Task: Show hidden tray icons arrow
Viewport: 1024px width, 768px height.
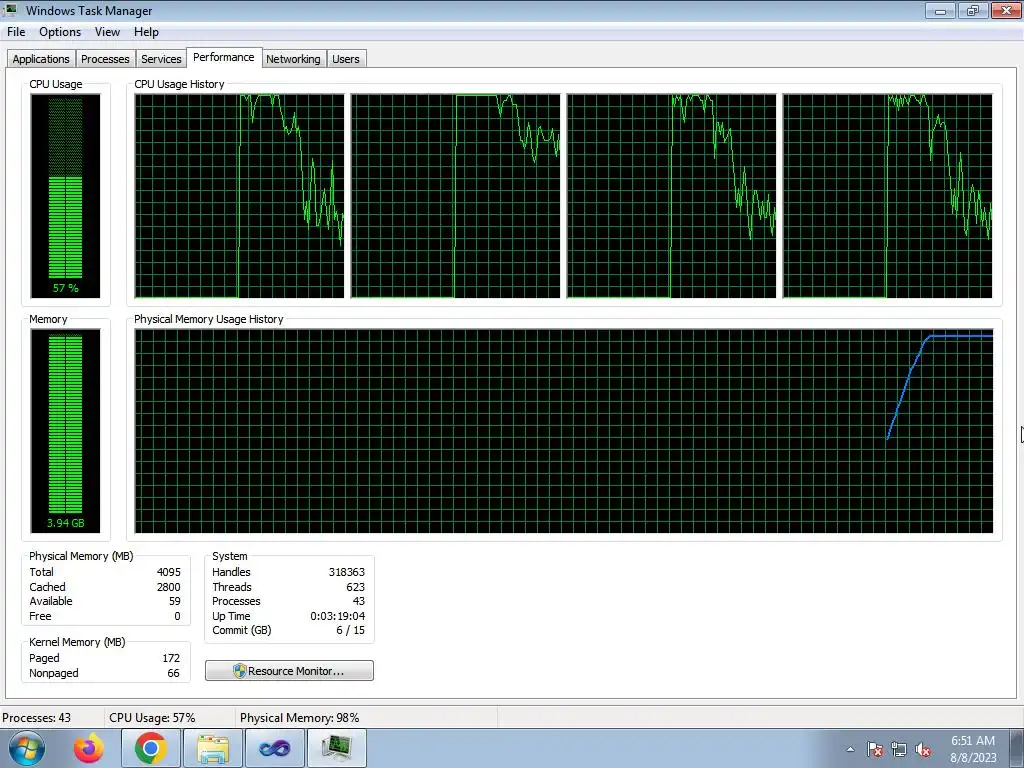Action: pyautogui.click(x=850, y=749)
